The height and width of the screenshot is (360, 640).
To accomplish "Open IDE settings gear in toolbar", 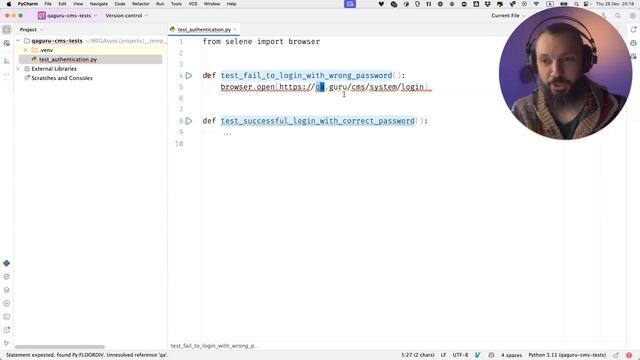I will 632,16.
